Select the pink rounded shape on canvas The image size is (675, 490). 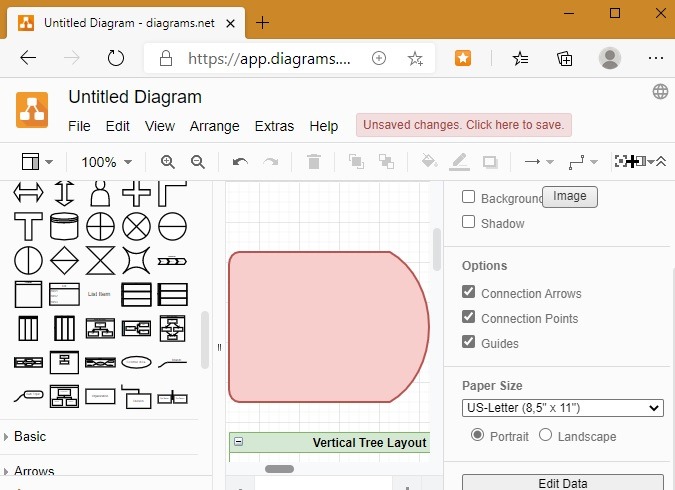pos(329,327)
